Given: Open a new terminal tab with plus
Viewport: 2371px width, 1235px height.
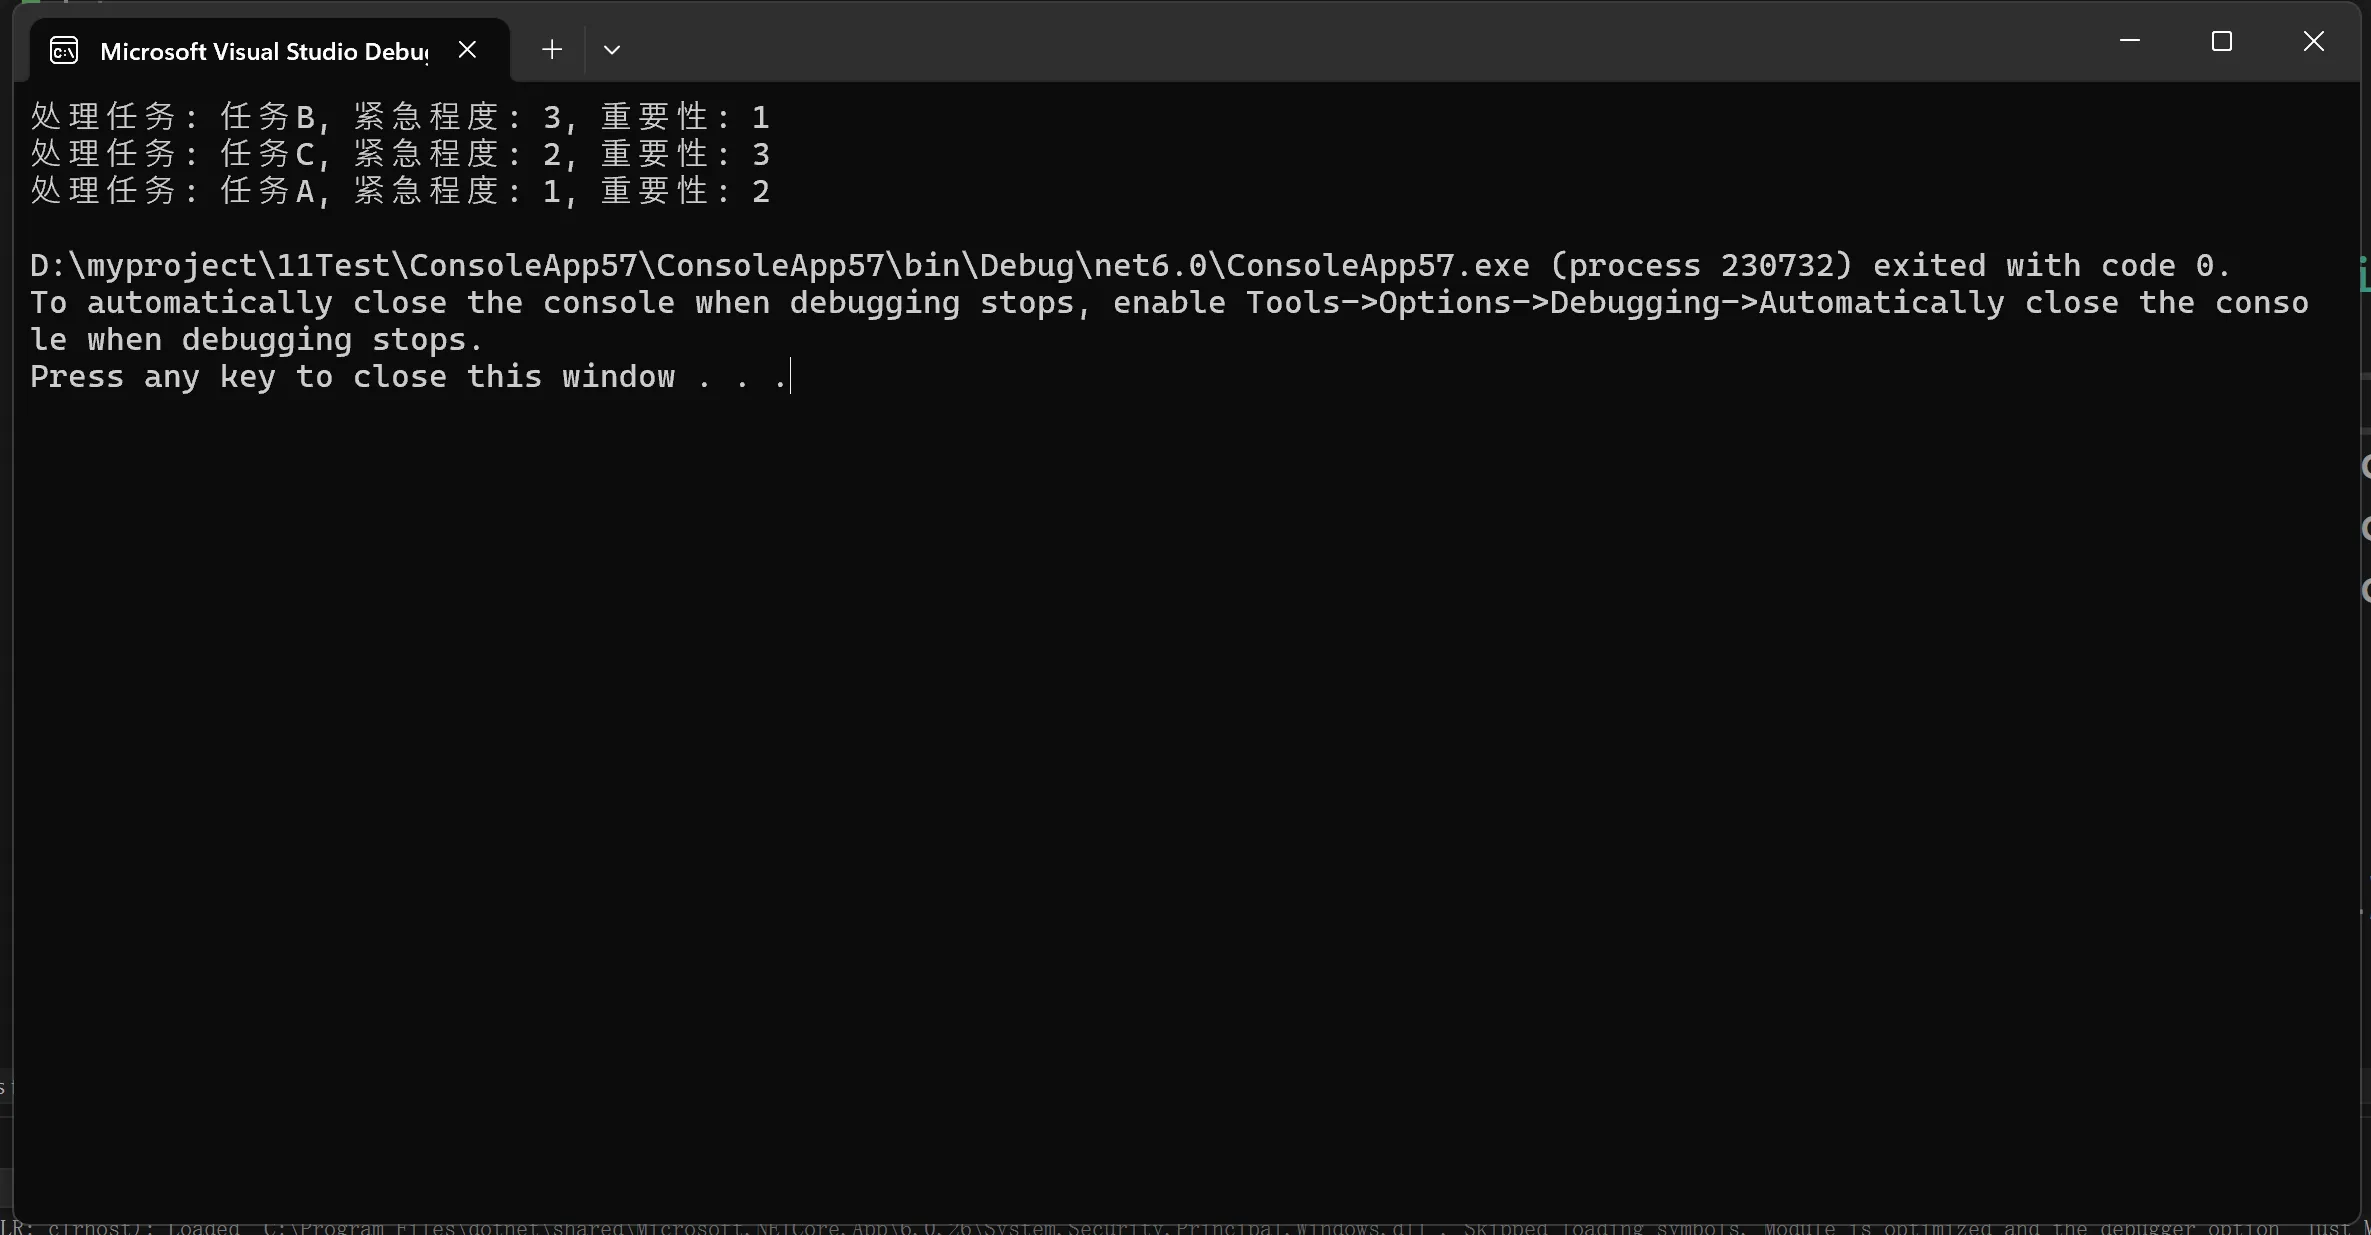Looking at the screenshot, I should [x=551, y=49].
